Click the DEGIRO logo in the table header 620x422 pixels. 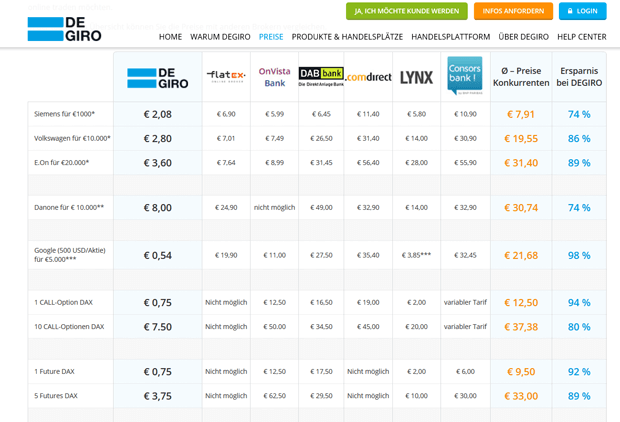pos(158,78)
